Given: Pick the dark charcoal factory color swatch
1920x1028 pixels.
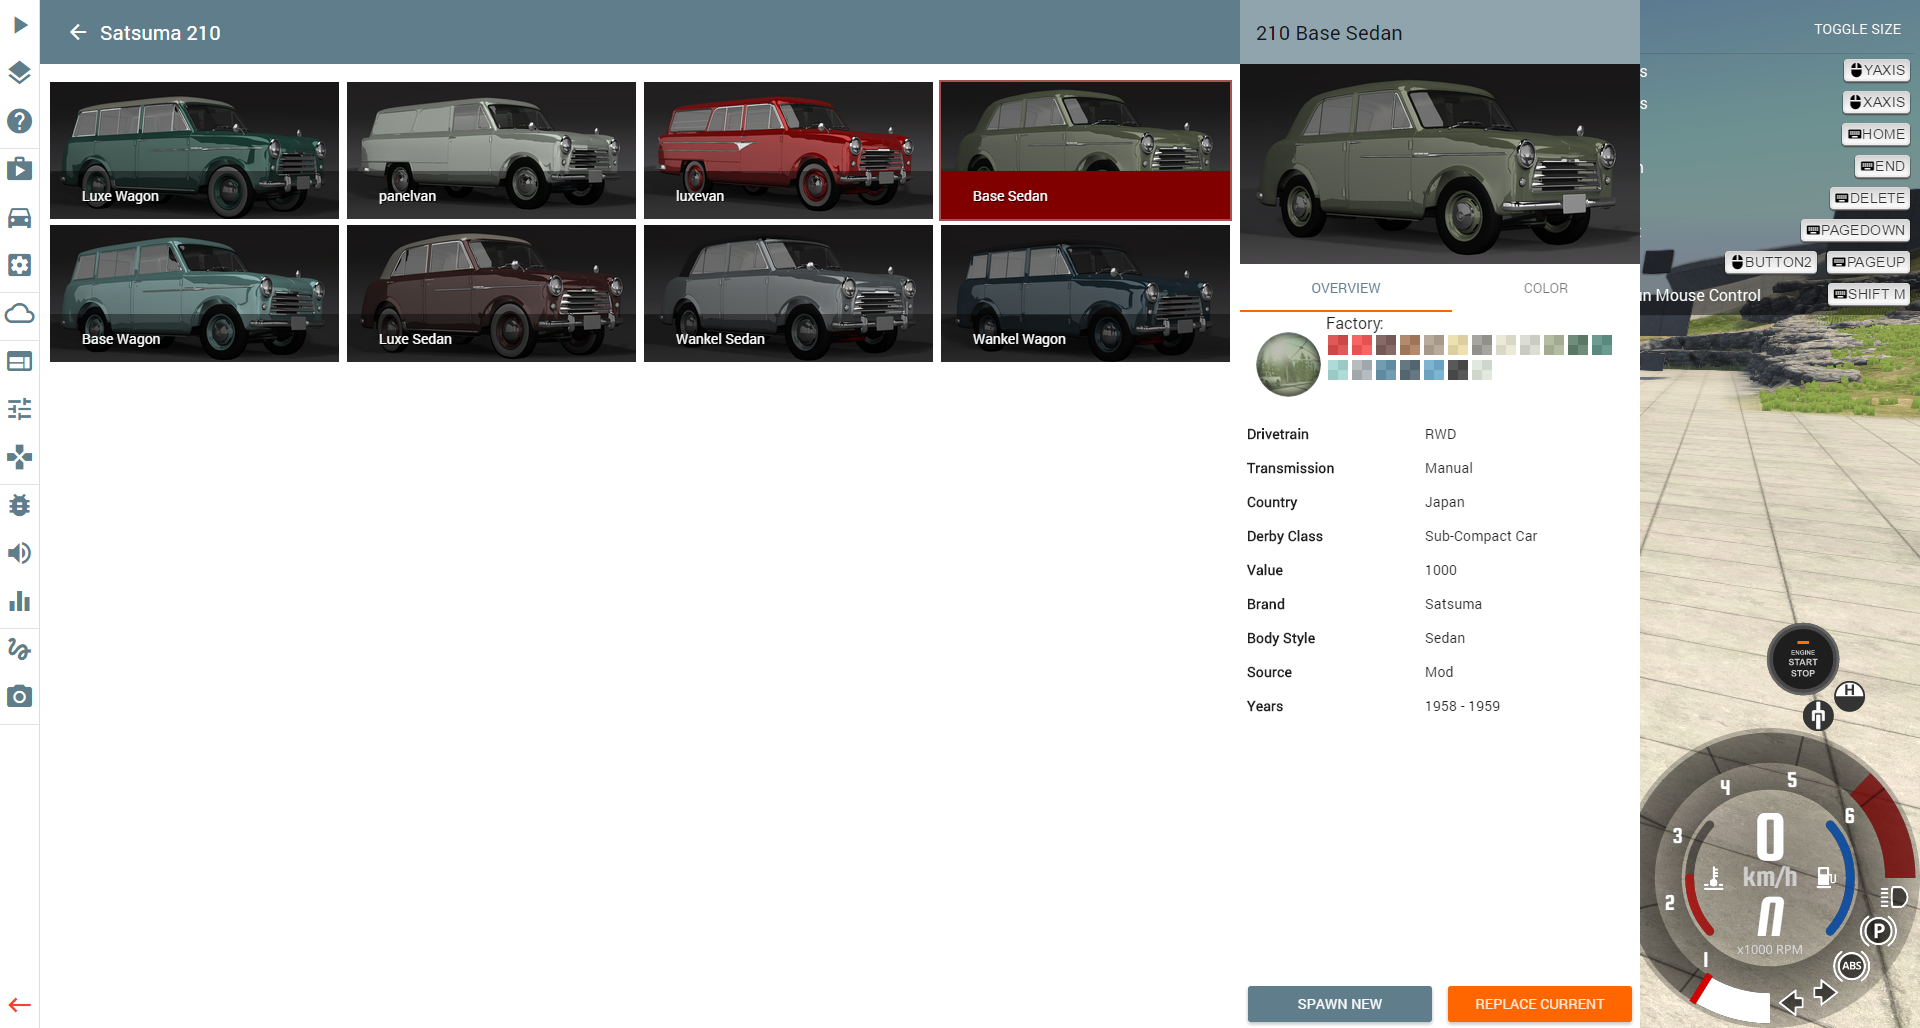Looking at the screenshot, I should (x=1458, y=370).
